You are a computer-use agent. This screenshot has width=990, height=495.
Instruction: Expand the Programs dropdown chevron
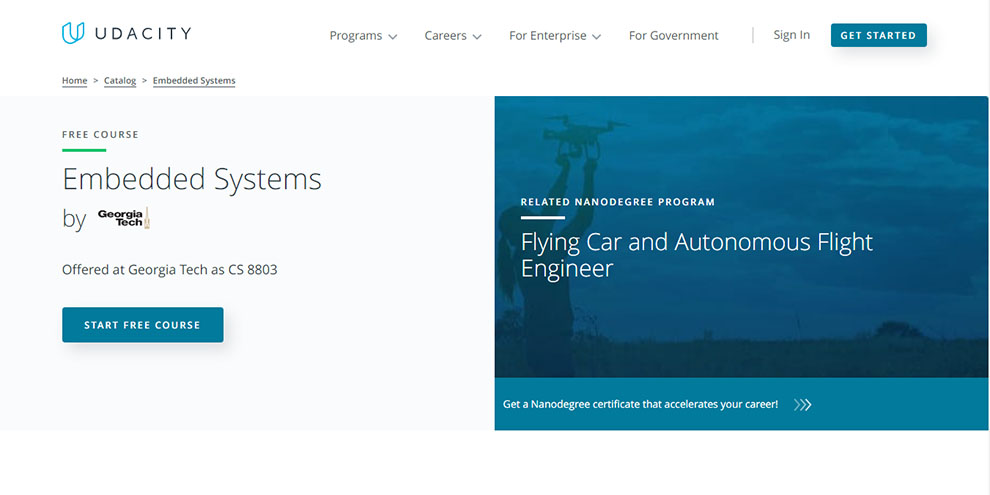(x=393, y=37)
